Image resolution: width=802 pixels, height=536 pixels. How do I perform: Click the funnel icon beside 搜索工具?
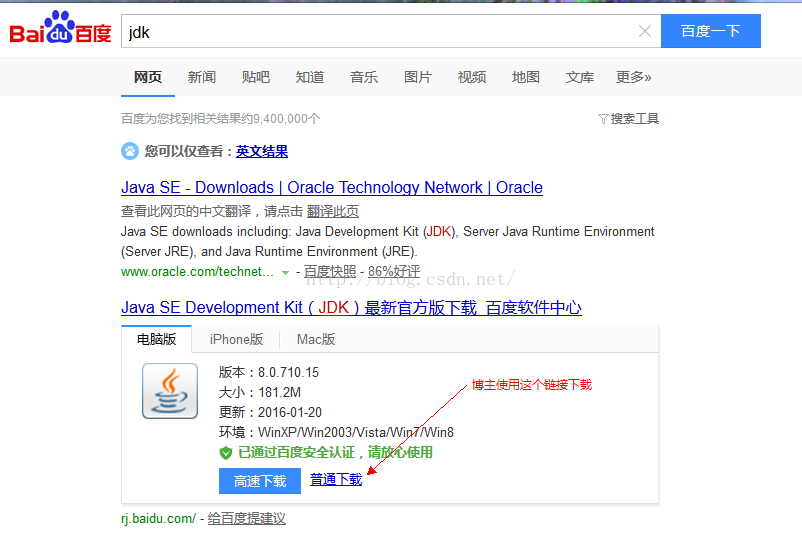(x=603, y=119)
